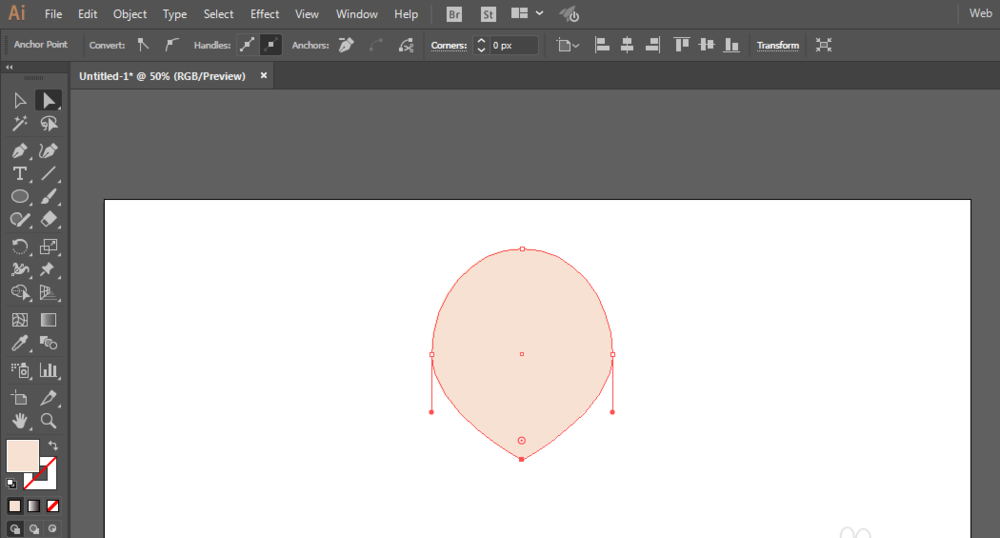Open Adobe Stock via St icon

(x=488, y=14)
